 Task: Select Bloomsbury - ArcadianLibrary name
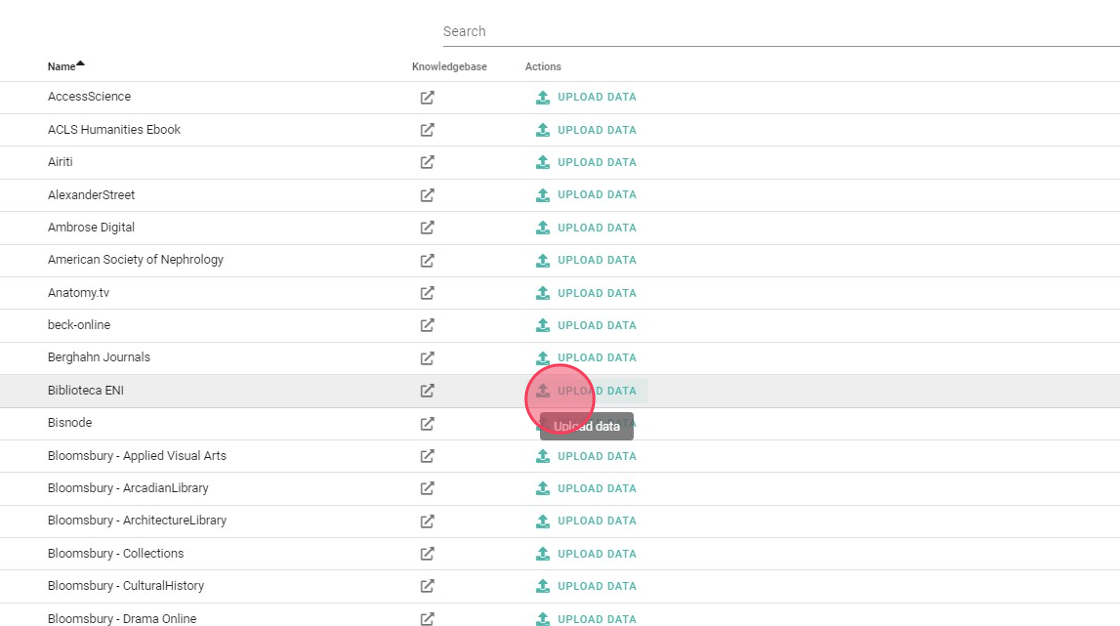[129, 487]
